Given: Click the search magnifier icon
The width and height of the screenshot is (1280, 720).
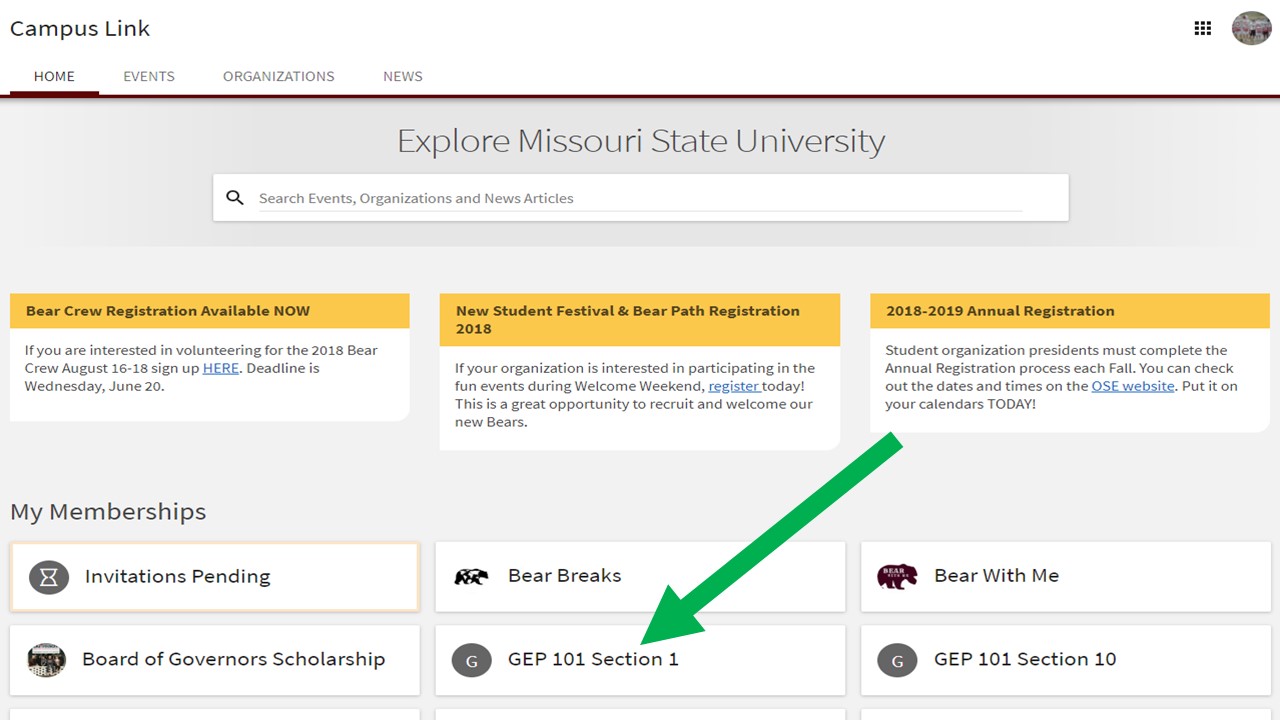Looking at the screenshot, I should [x=235, y=198].
